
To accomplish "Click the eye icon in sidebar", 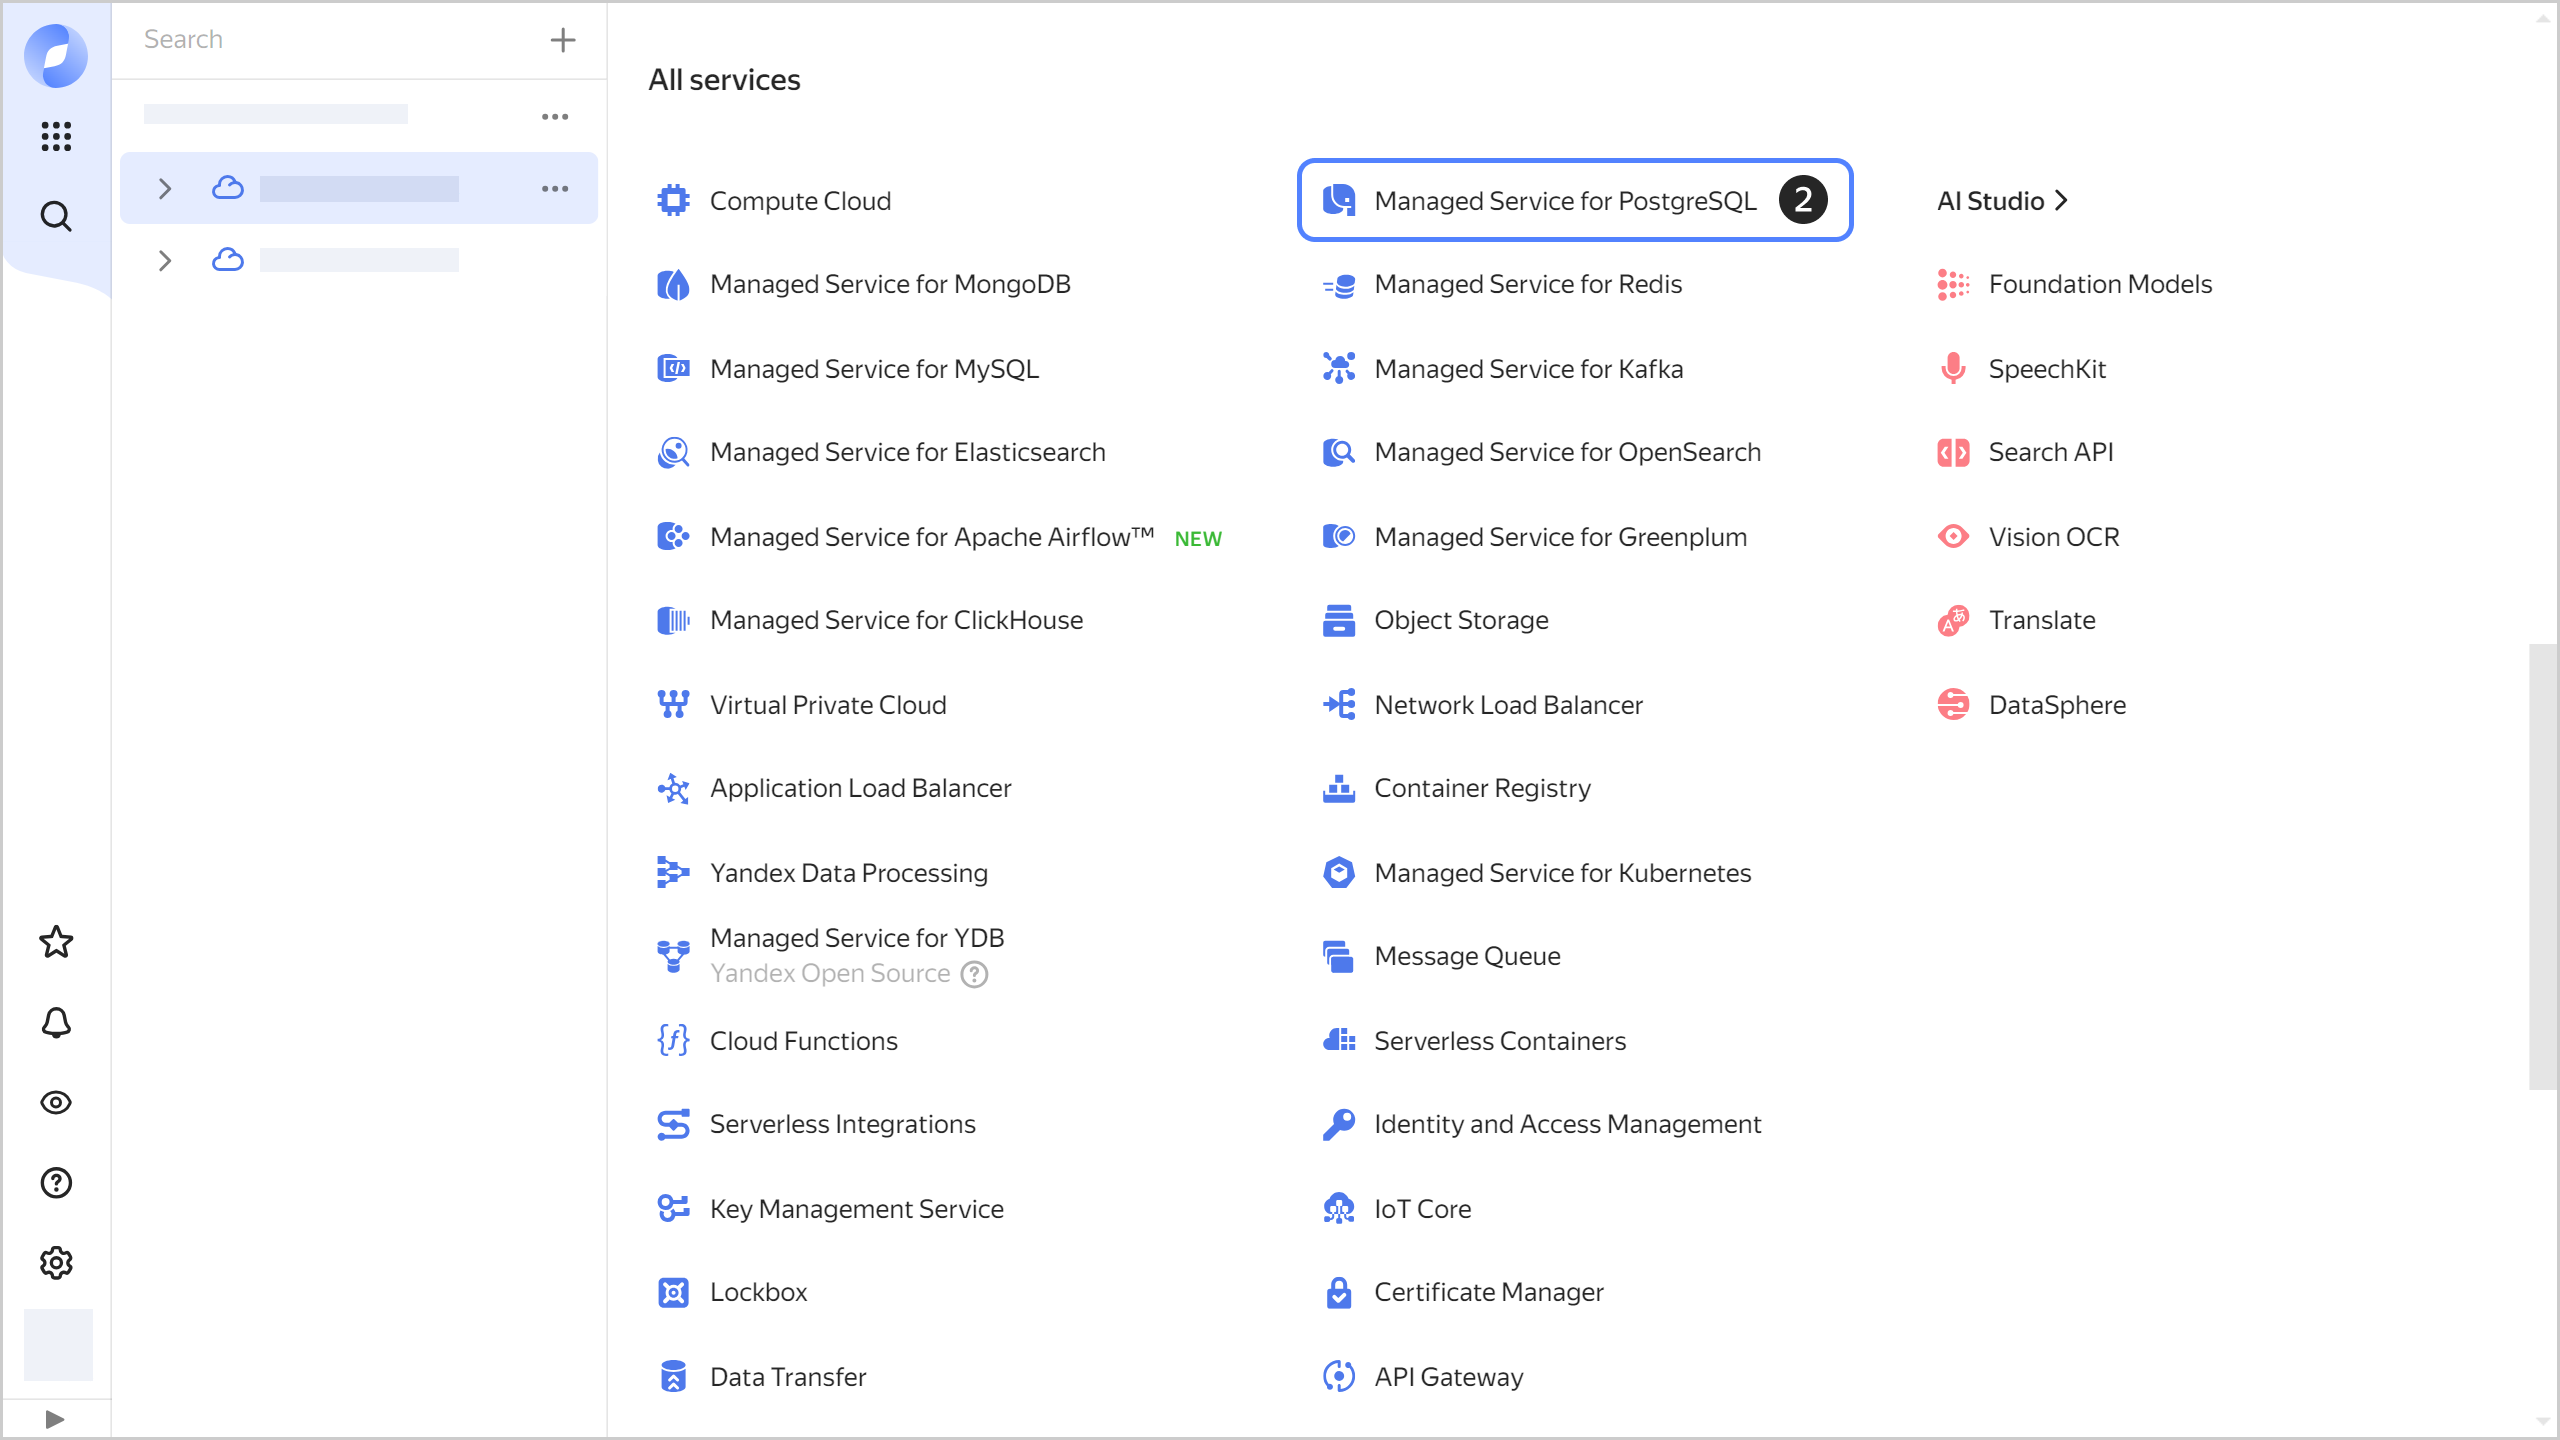I will [56, 1102].
